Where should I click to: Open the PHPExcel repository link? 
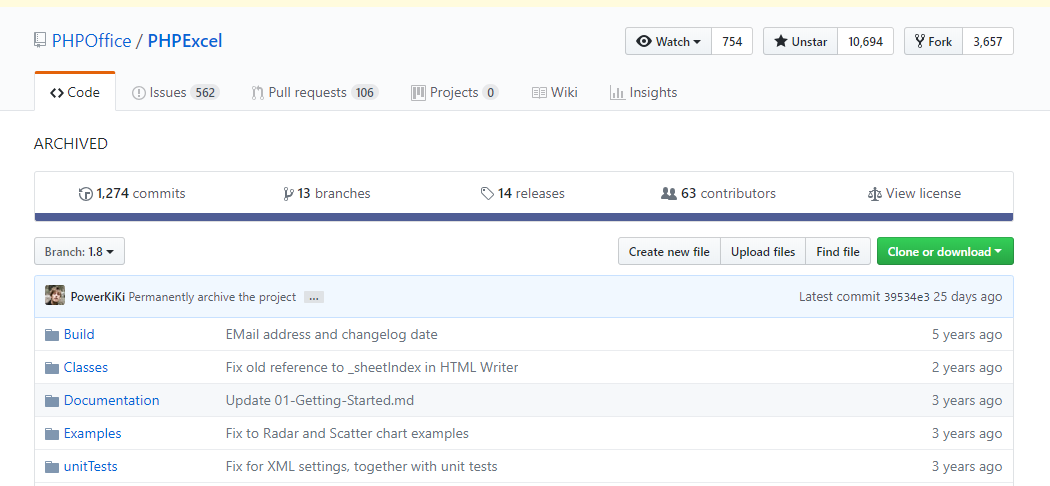185,41
